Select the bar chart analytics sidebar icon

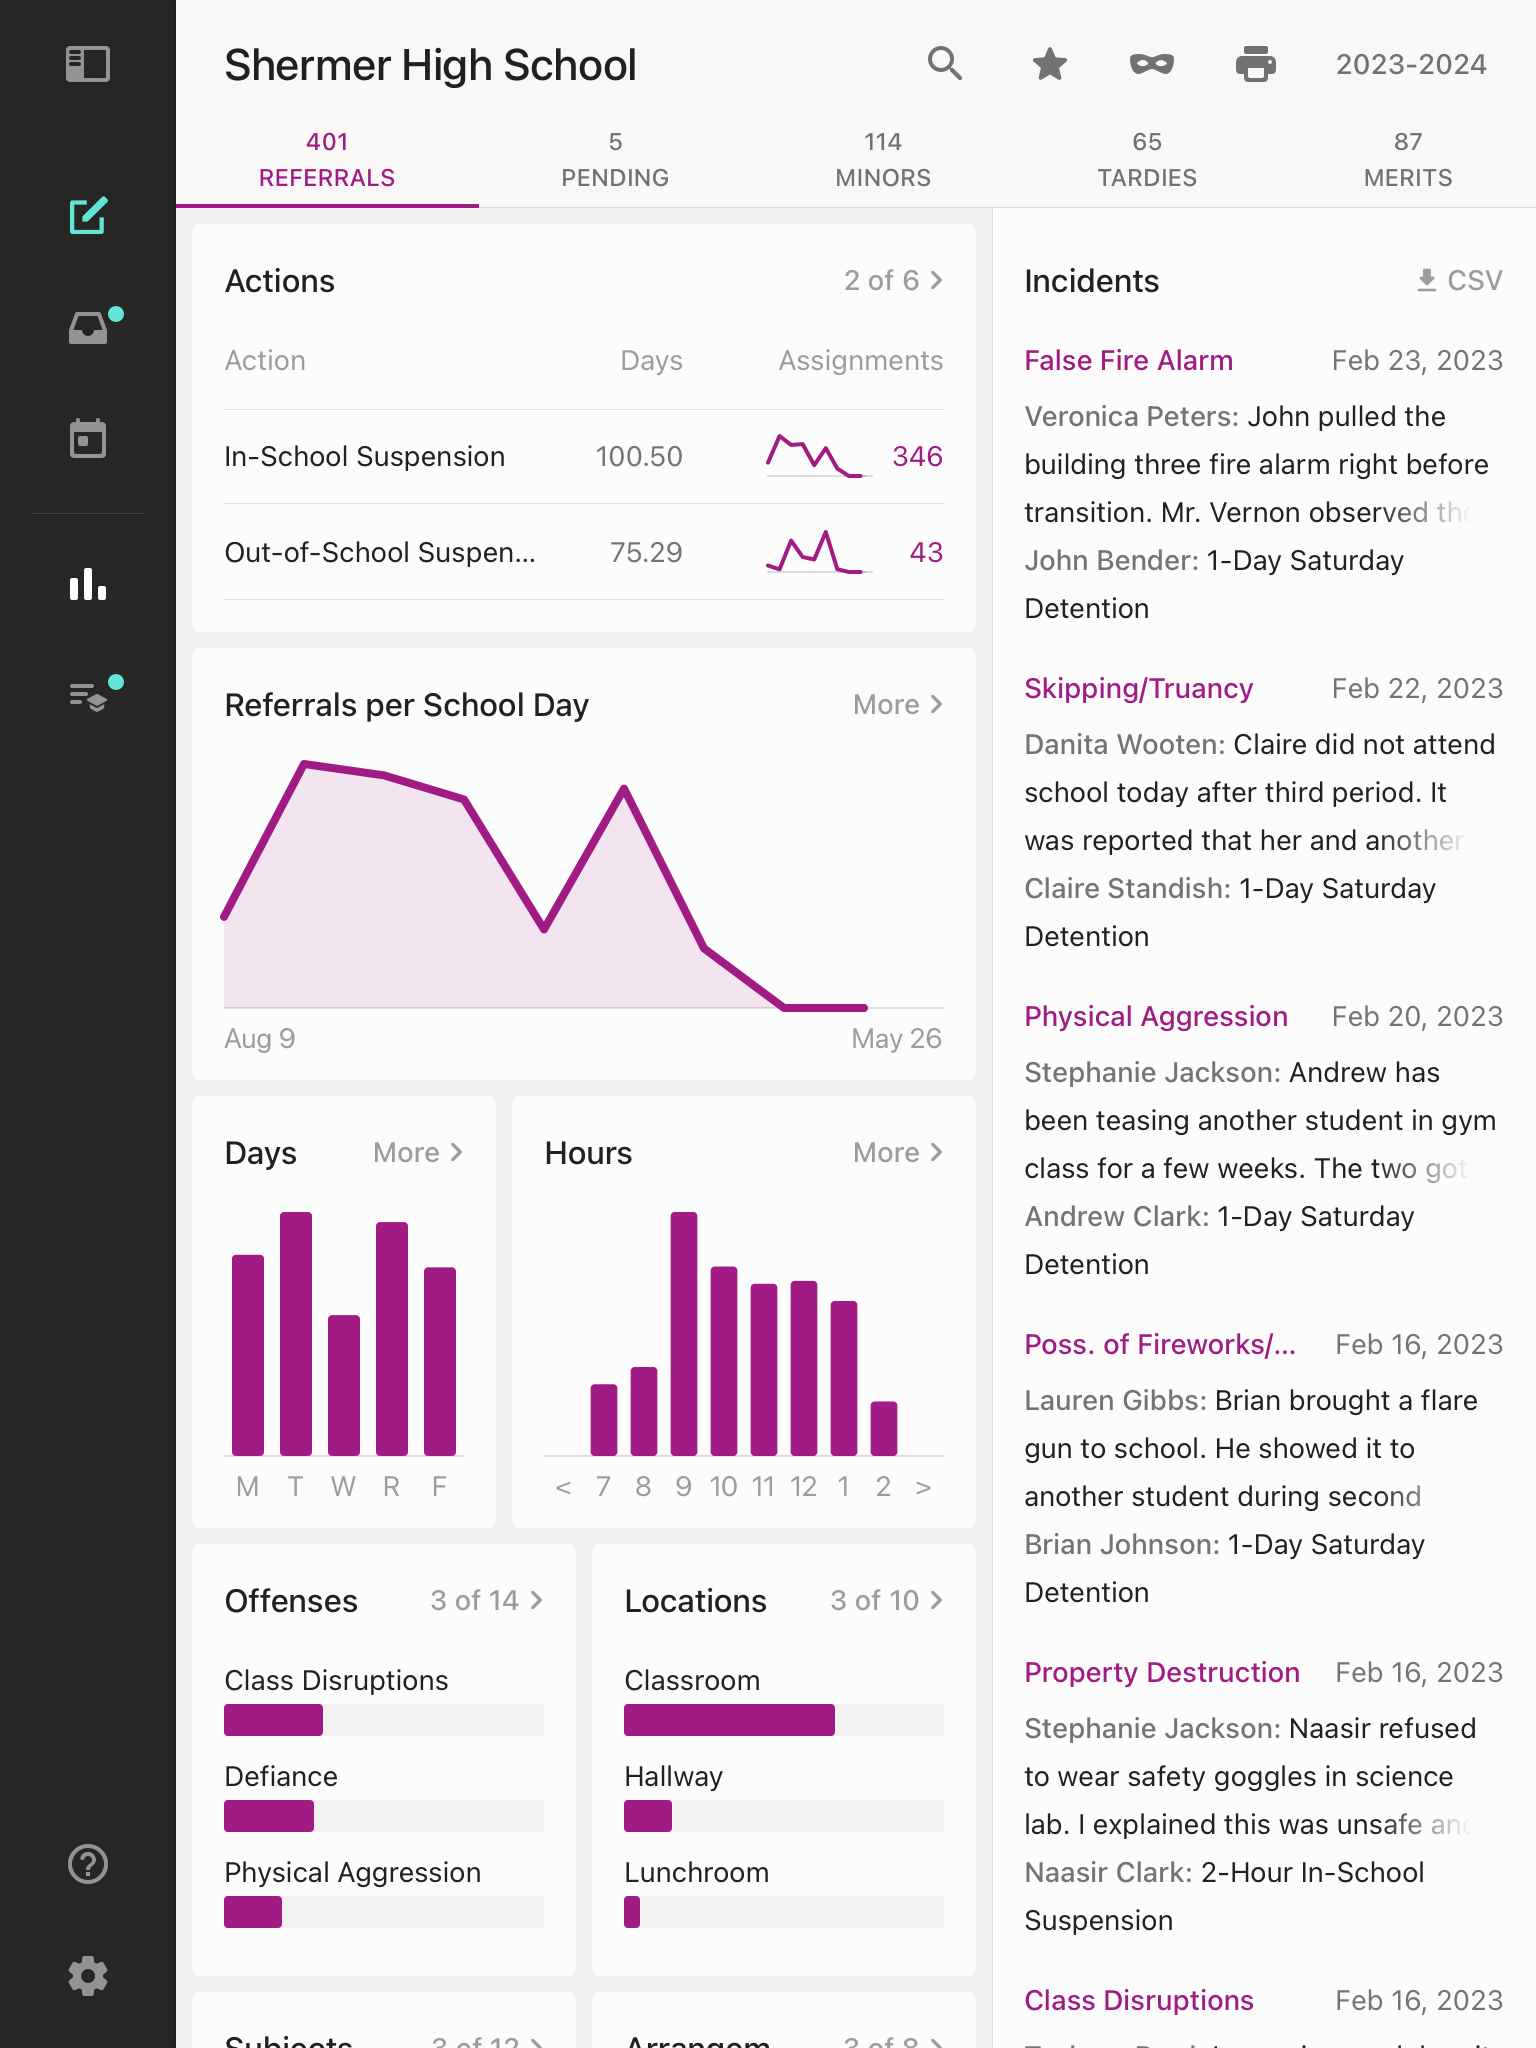pos(88,585)
